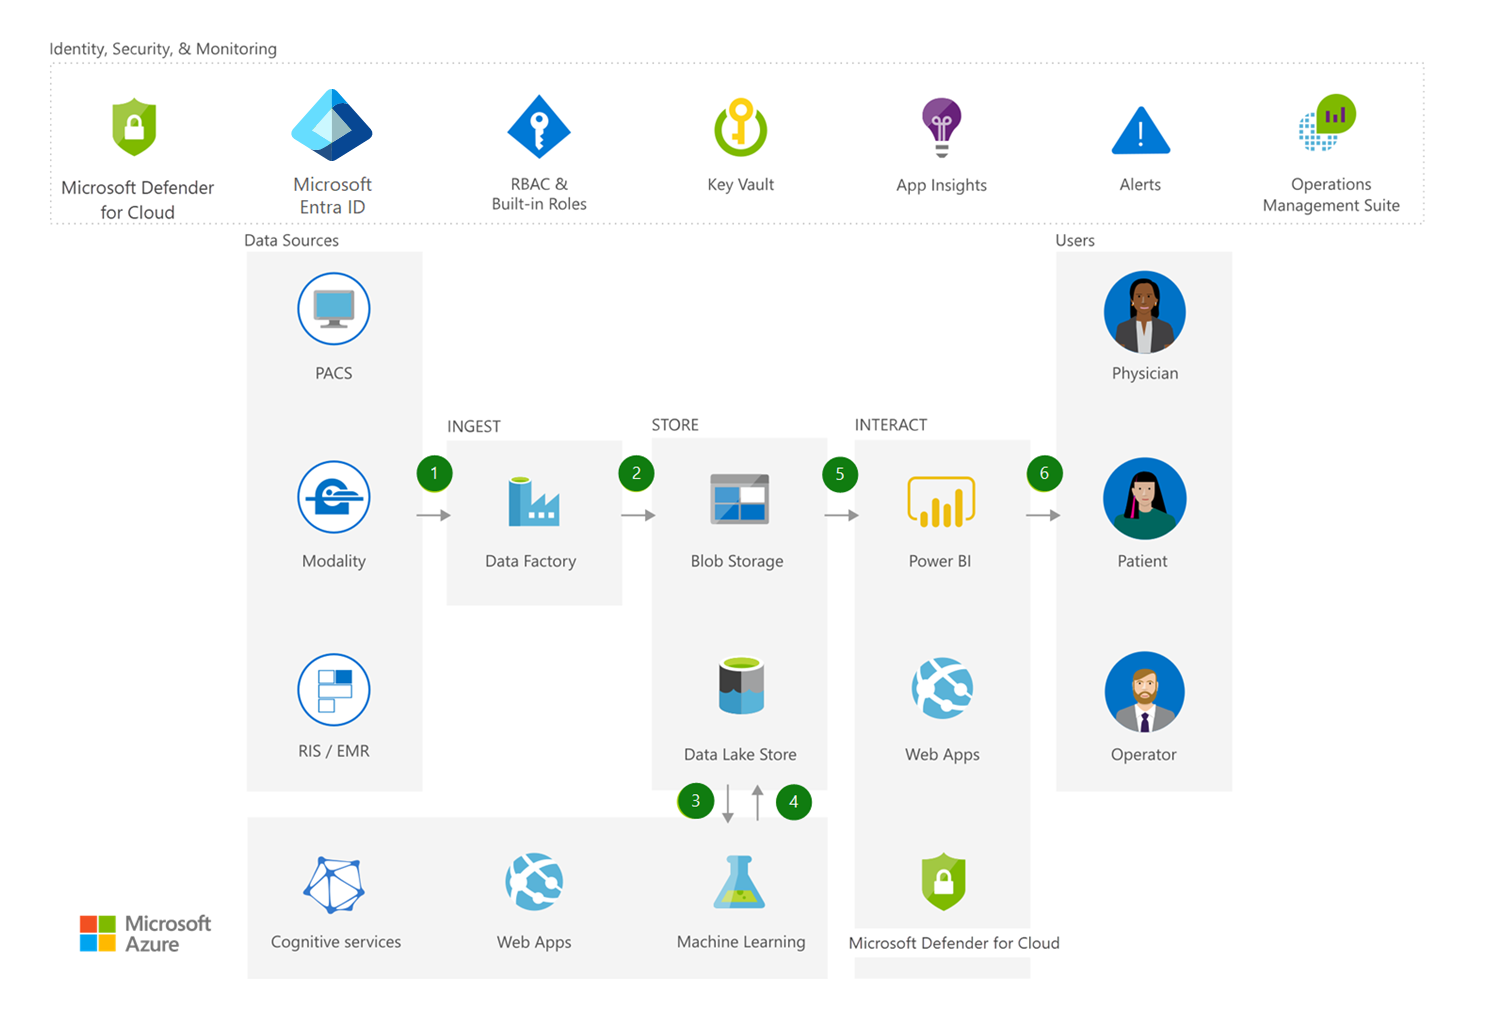Click the "STORE" label
Image resolution: width=1487 pixels, height=1020 pixels.
tap(675, 425)
